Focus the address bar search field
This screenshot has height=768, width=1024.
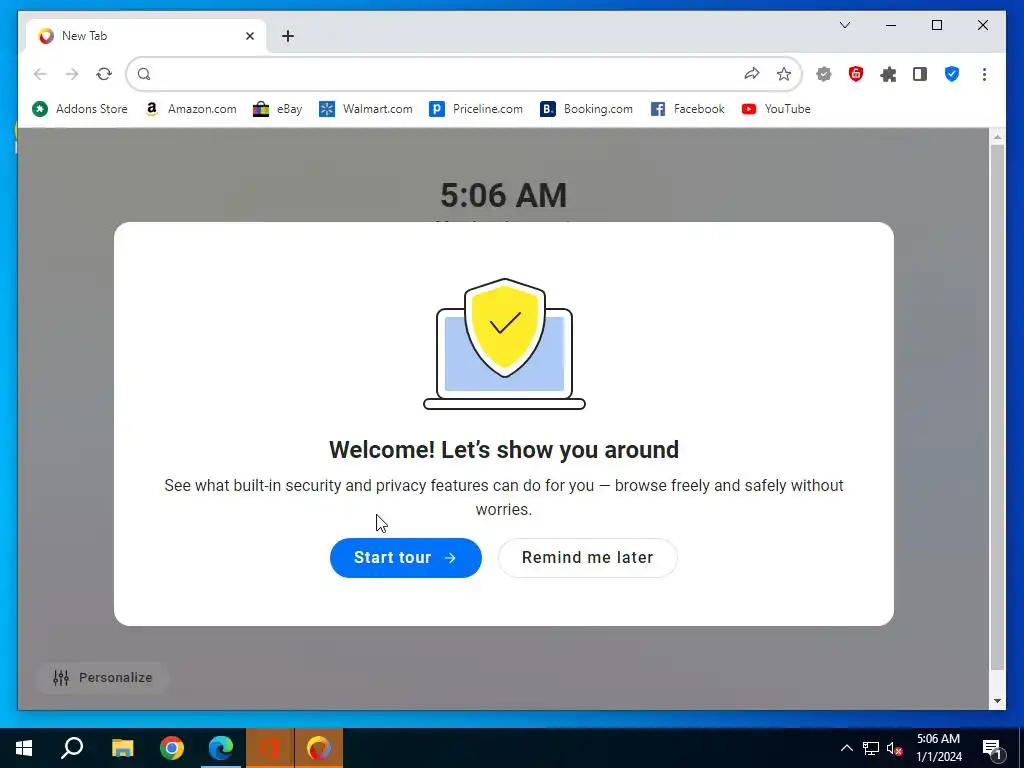444,74
